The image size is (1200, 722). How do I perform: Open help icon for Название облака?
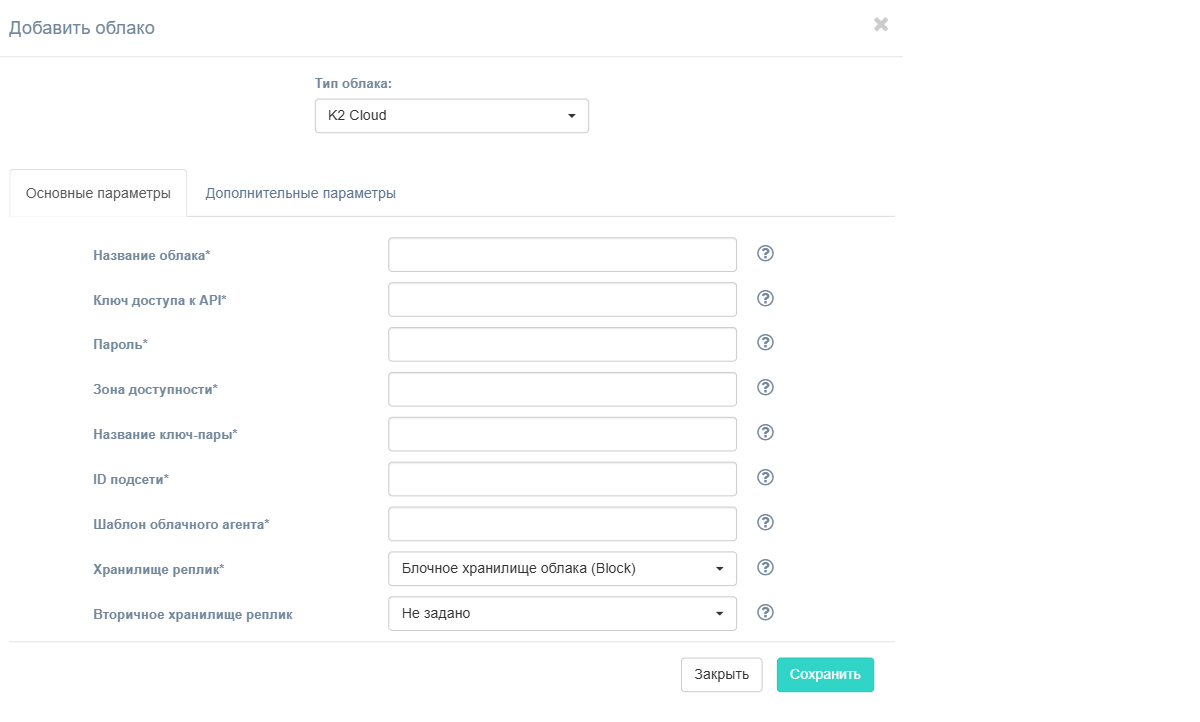click(x=766, y=253)
